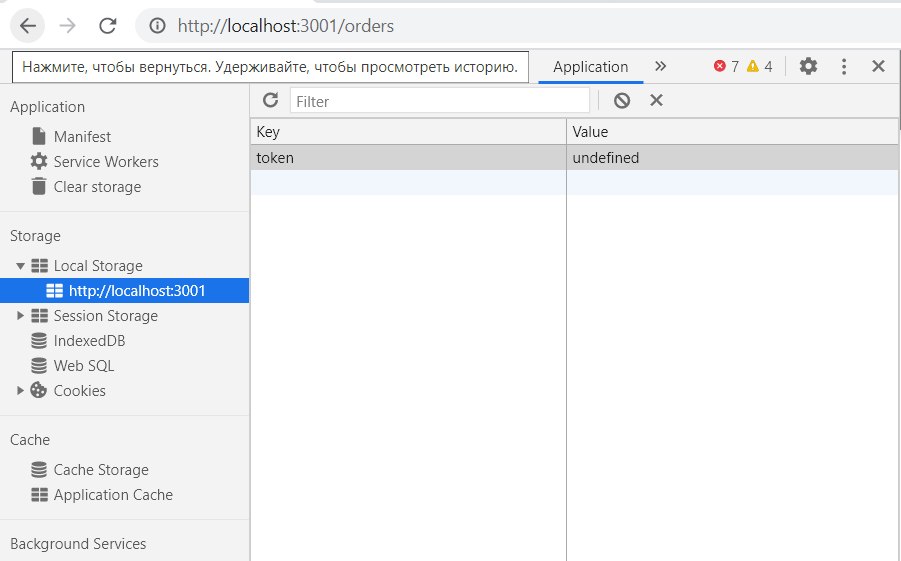Collapse the Local Storage tree arrow
Viewport: 901px width, 561px height.
coord(20,266)
